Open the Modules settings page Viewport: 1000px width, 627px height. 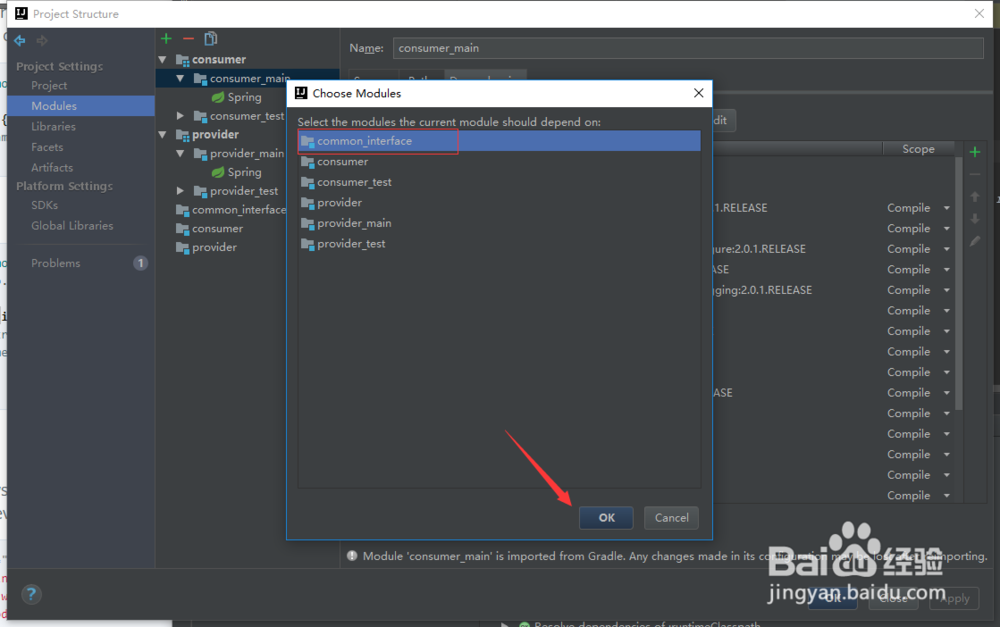tap(81, 106)
